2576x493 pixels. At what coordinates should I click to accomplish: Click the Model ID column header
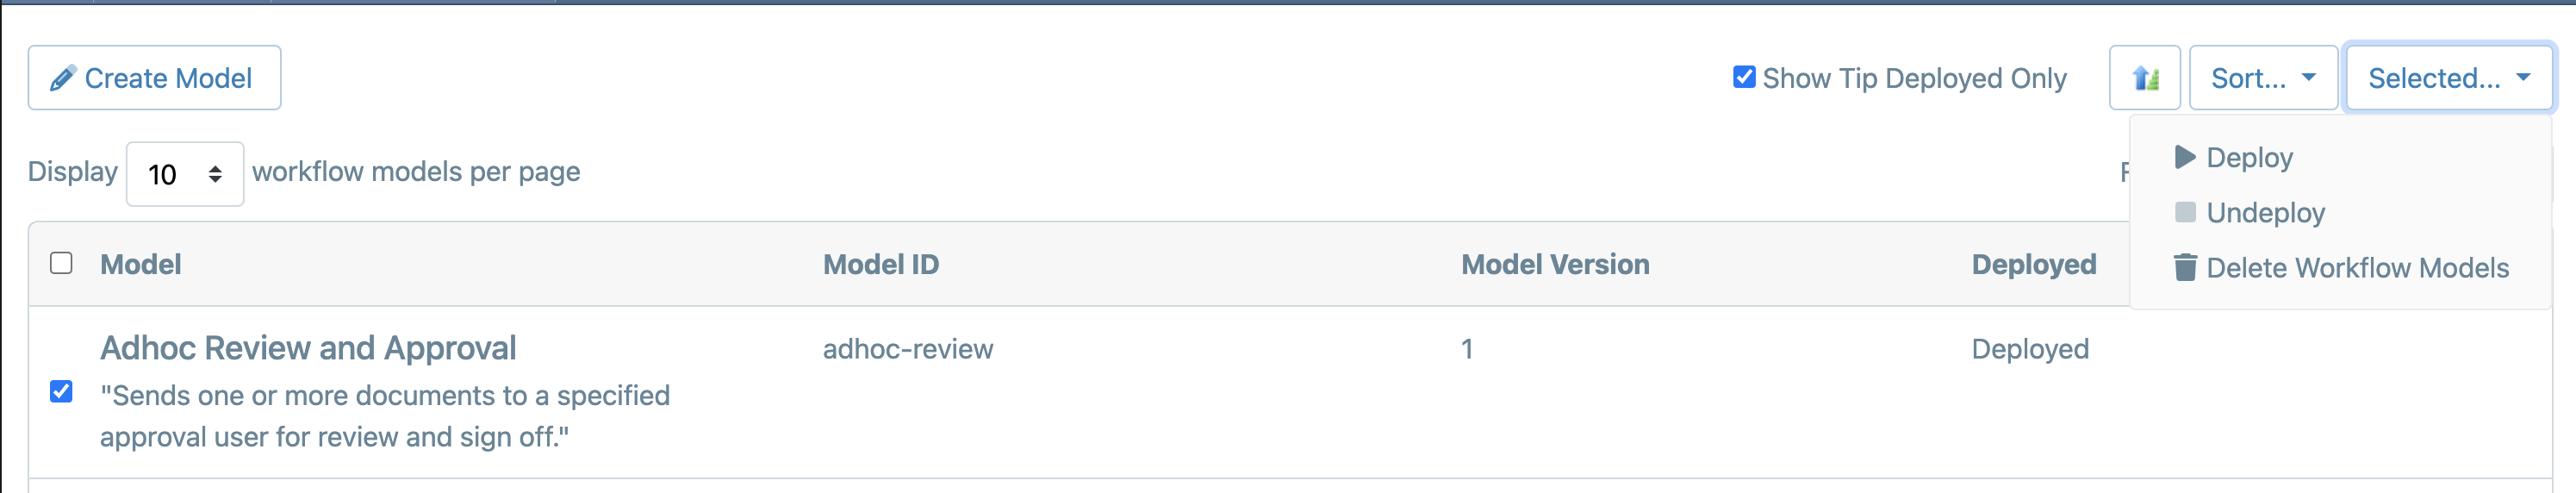[881, 264]
